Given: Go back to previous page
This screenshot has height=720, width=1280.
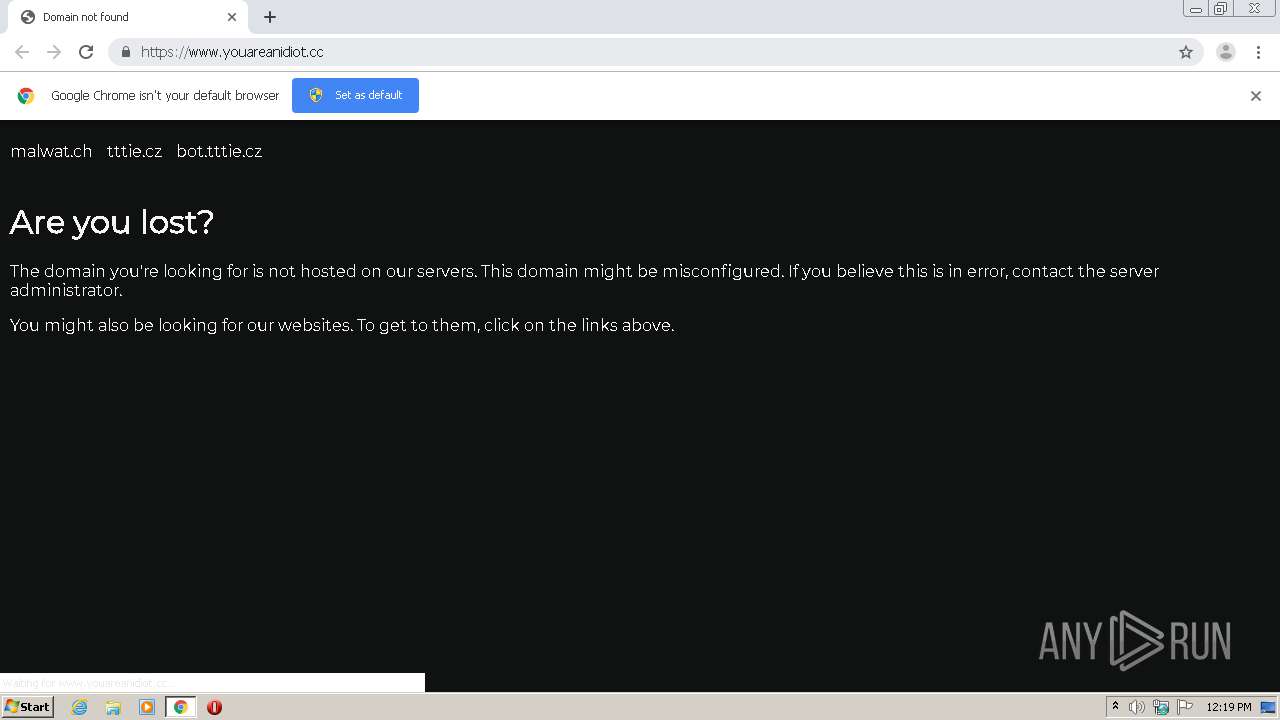Looking at the screenshot, I should click(x=22, y=52).
